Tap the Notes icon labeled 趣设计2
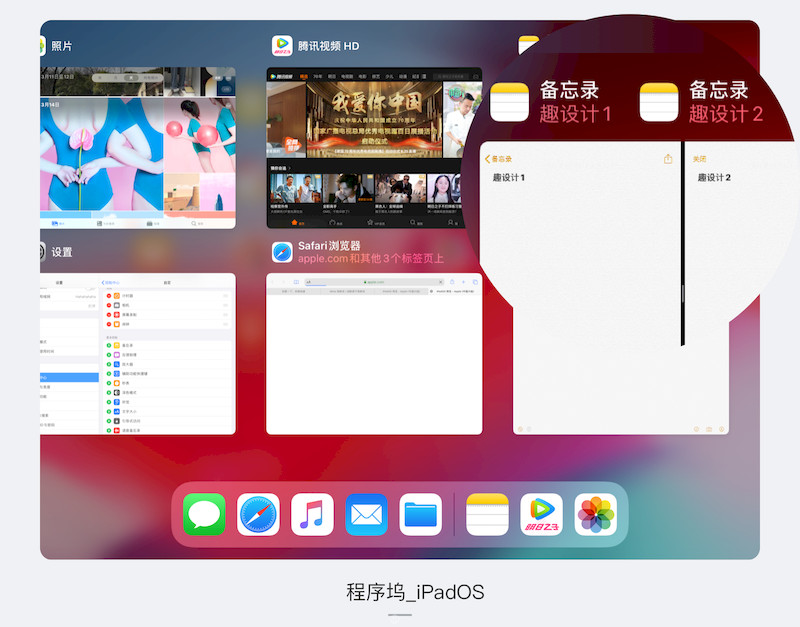 [659, 102]
